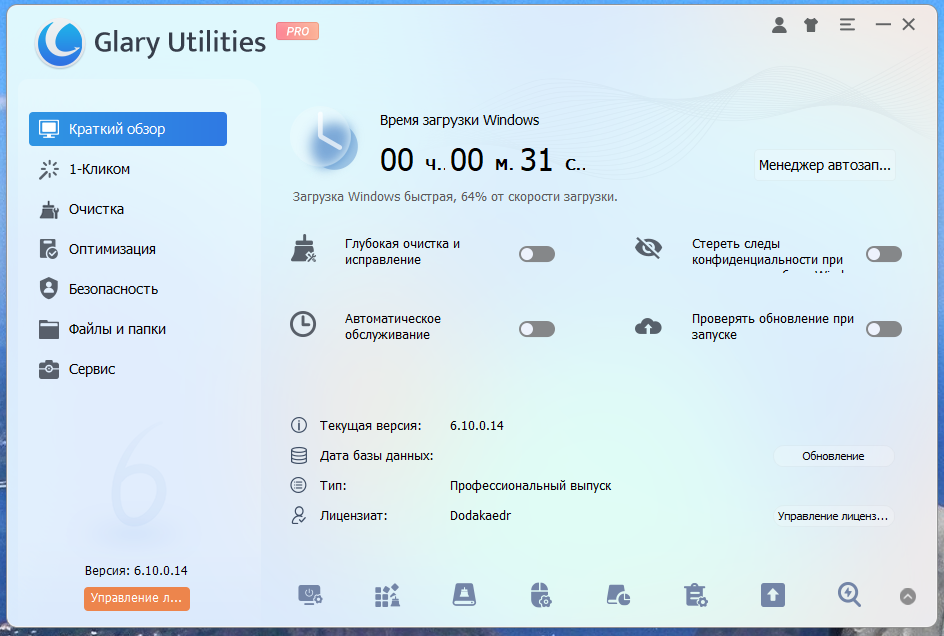The height and width of the screenshot is (636, 944).
Task: Open the disk cleaner drive-with-broom icon
Action: click(464, 595)
